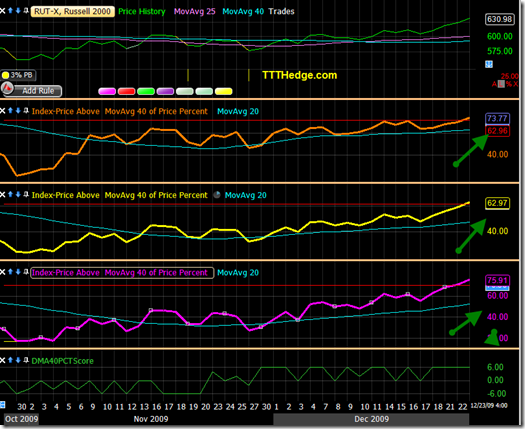This screenshot has height=429, width=525.
Task: Pin the DMA40PCTScore pane
Action: point(26,360)
